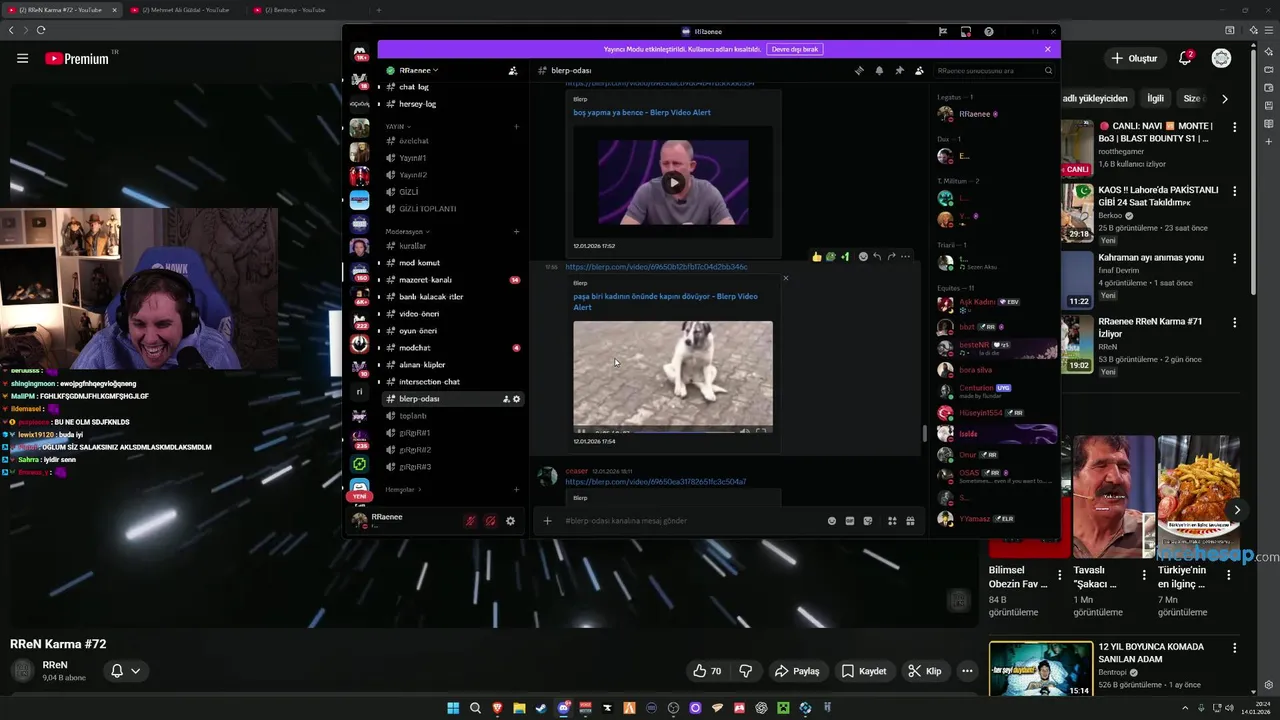Go back in the browser
Screen dimensions: 1280x720
click(x=12, y=30)
